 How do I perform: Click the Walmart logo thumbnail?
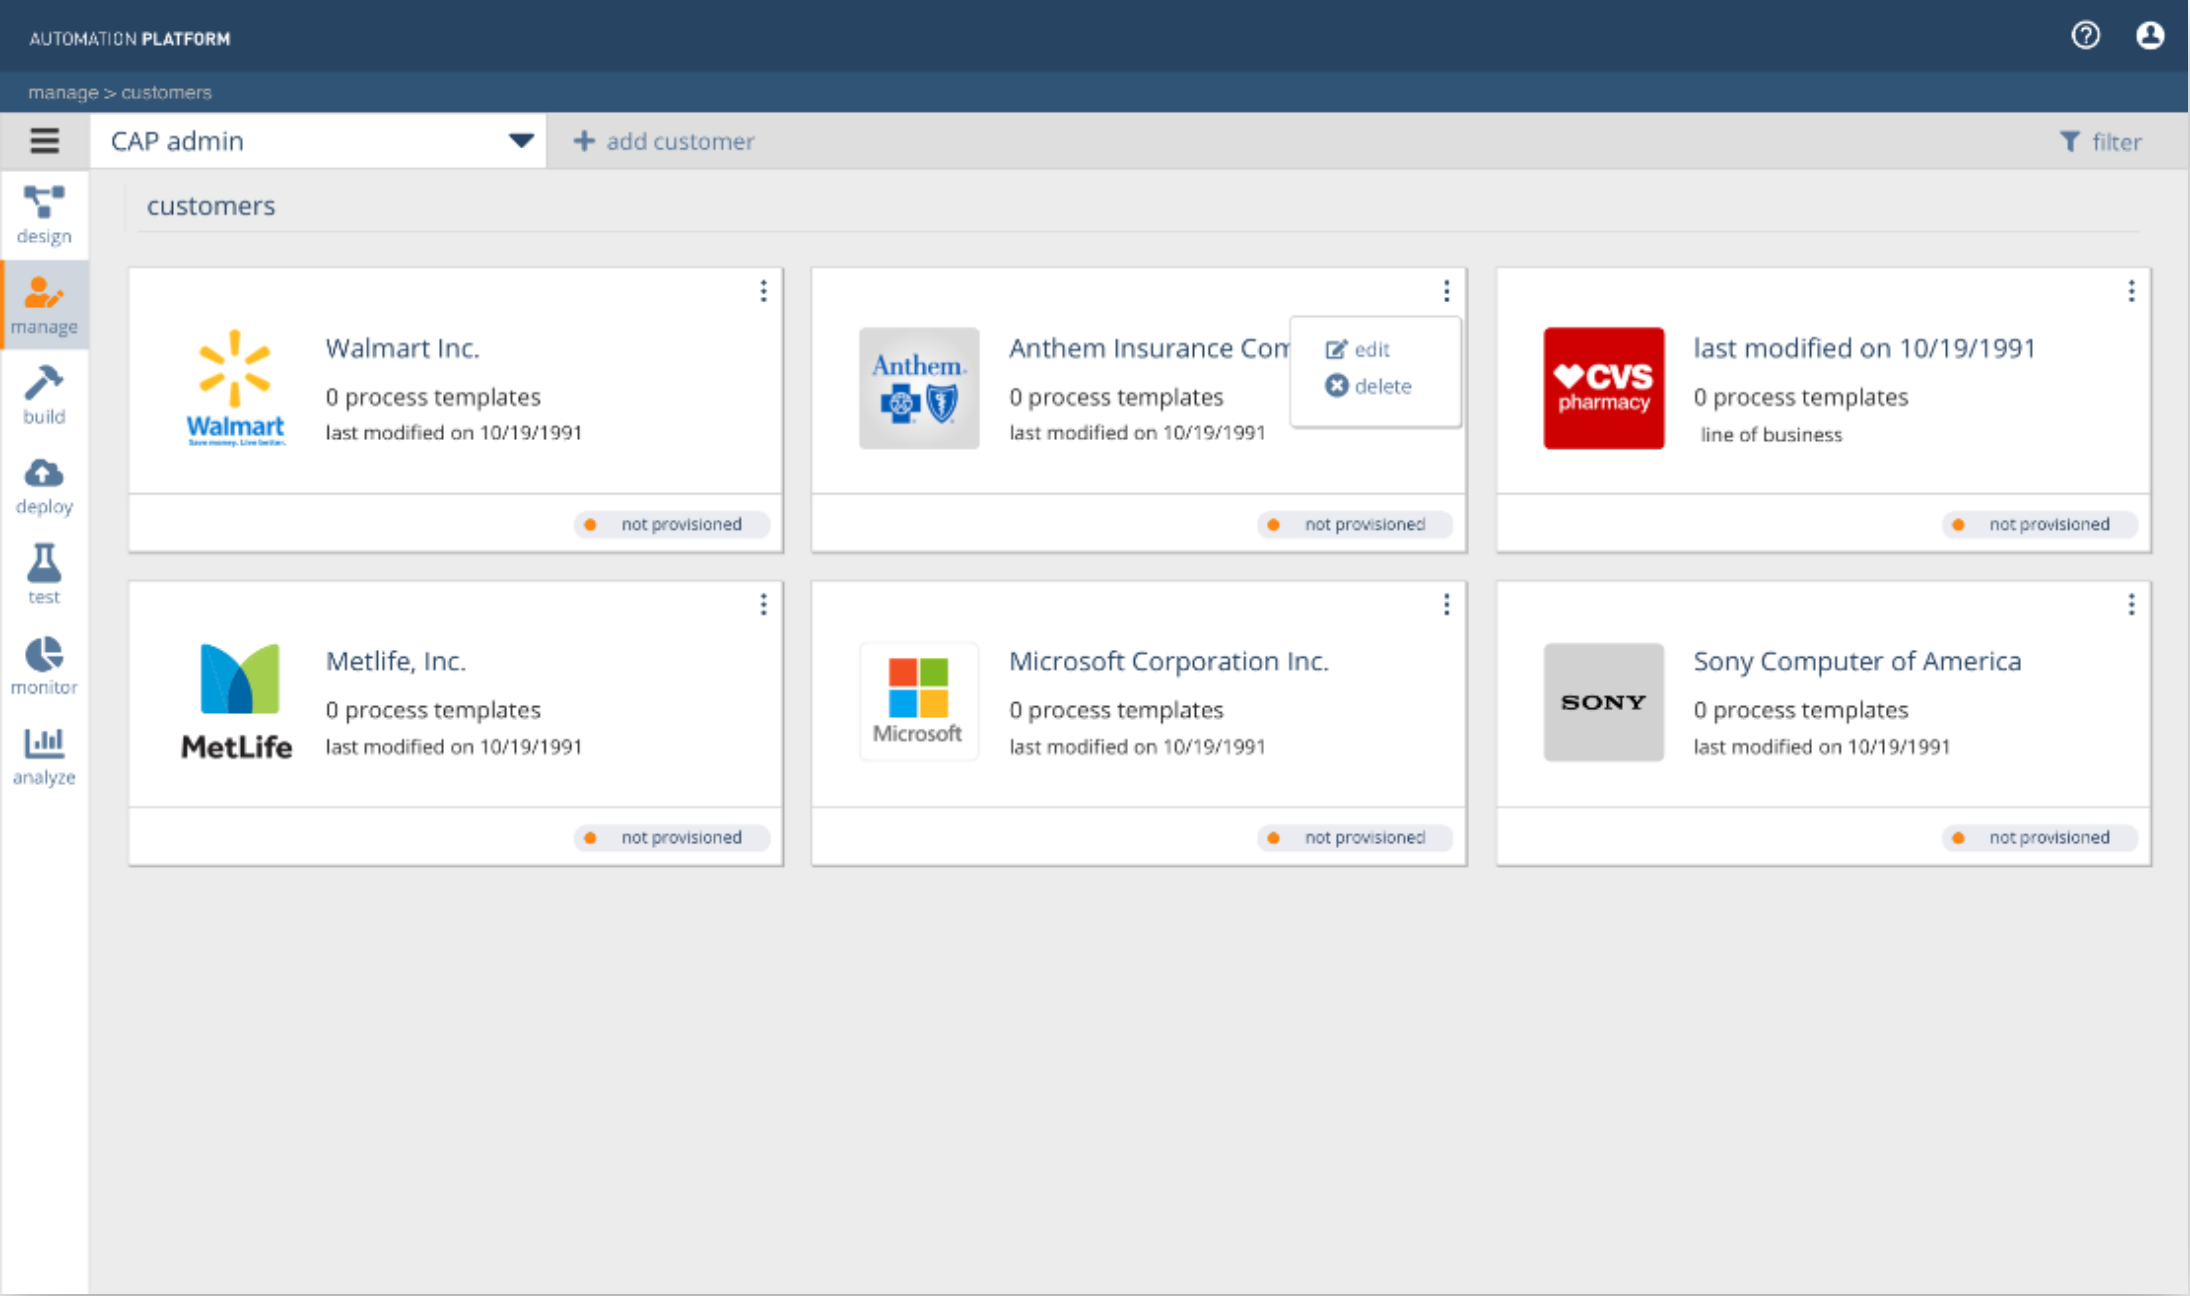point(235,388)
